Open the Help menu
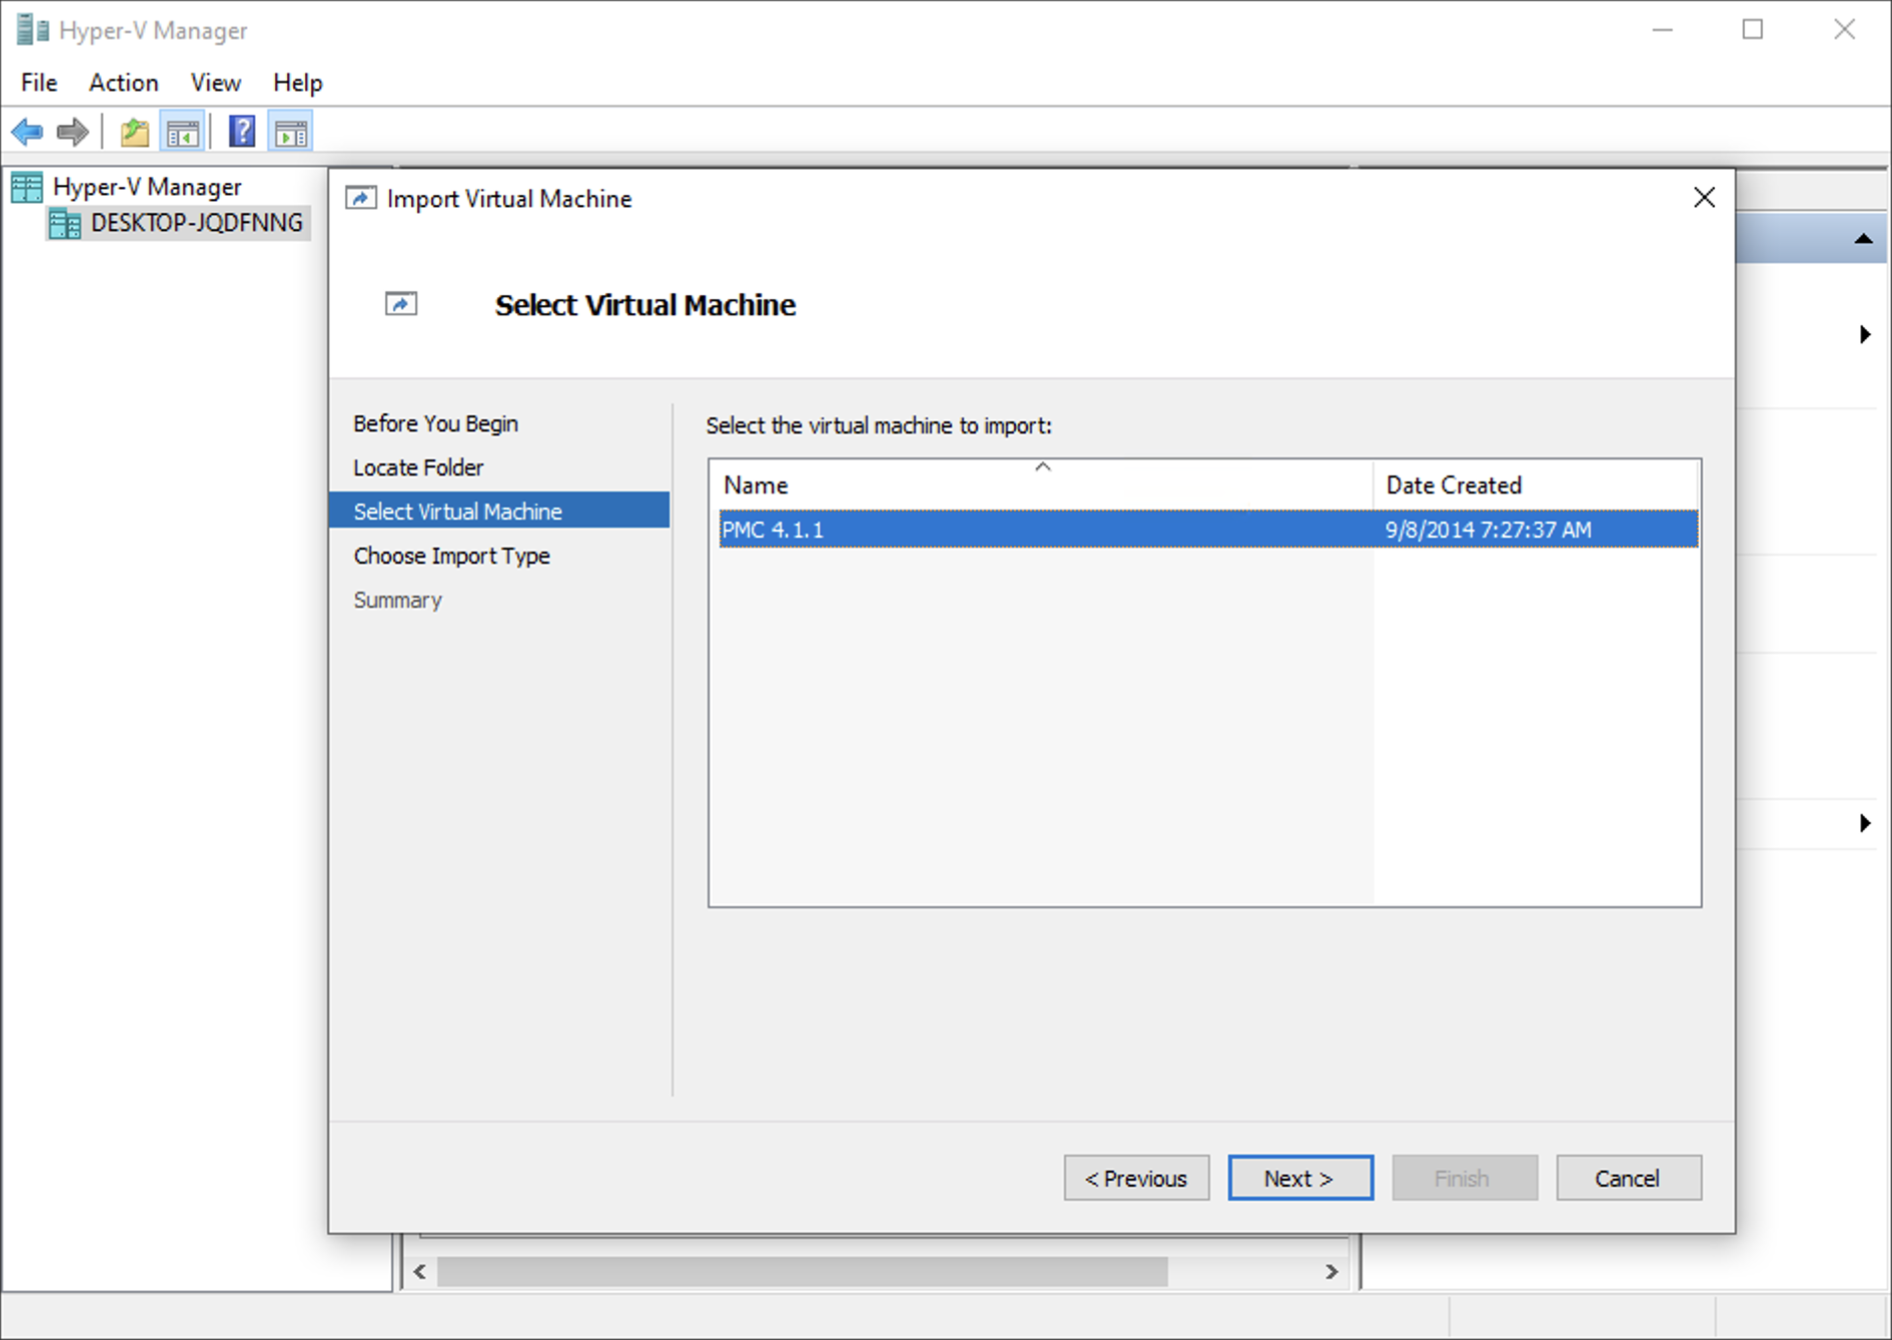 point(298,83)
